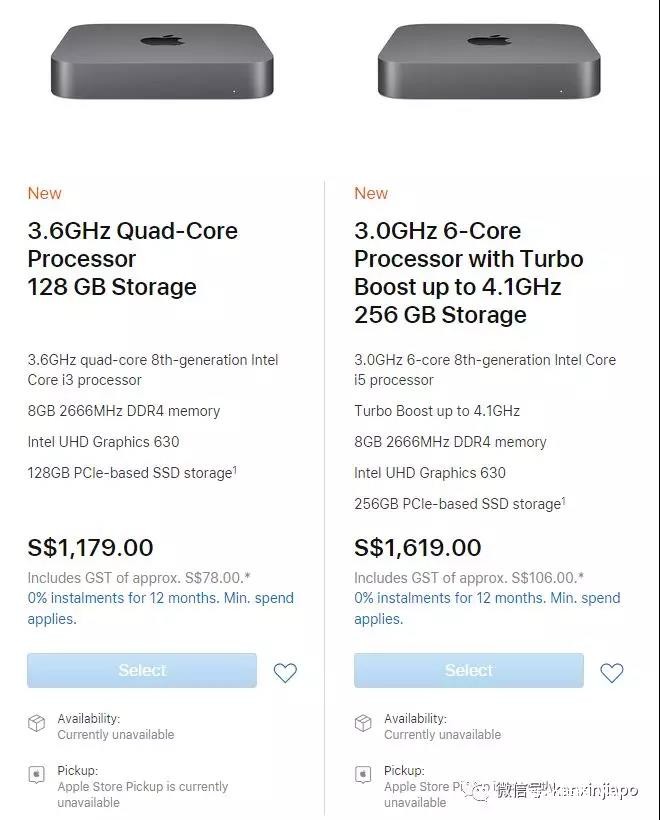Open 0% instalments link under S$1,179.00
The height and width of the screenshot is (820, 660).
point(160,608)
